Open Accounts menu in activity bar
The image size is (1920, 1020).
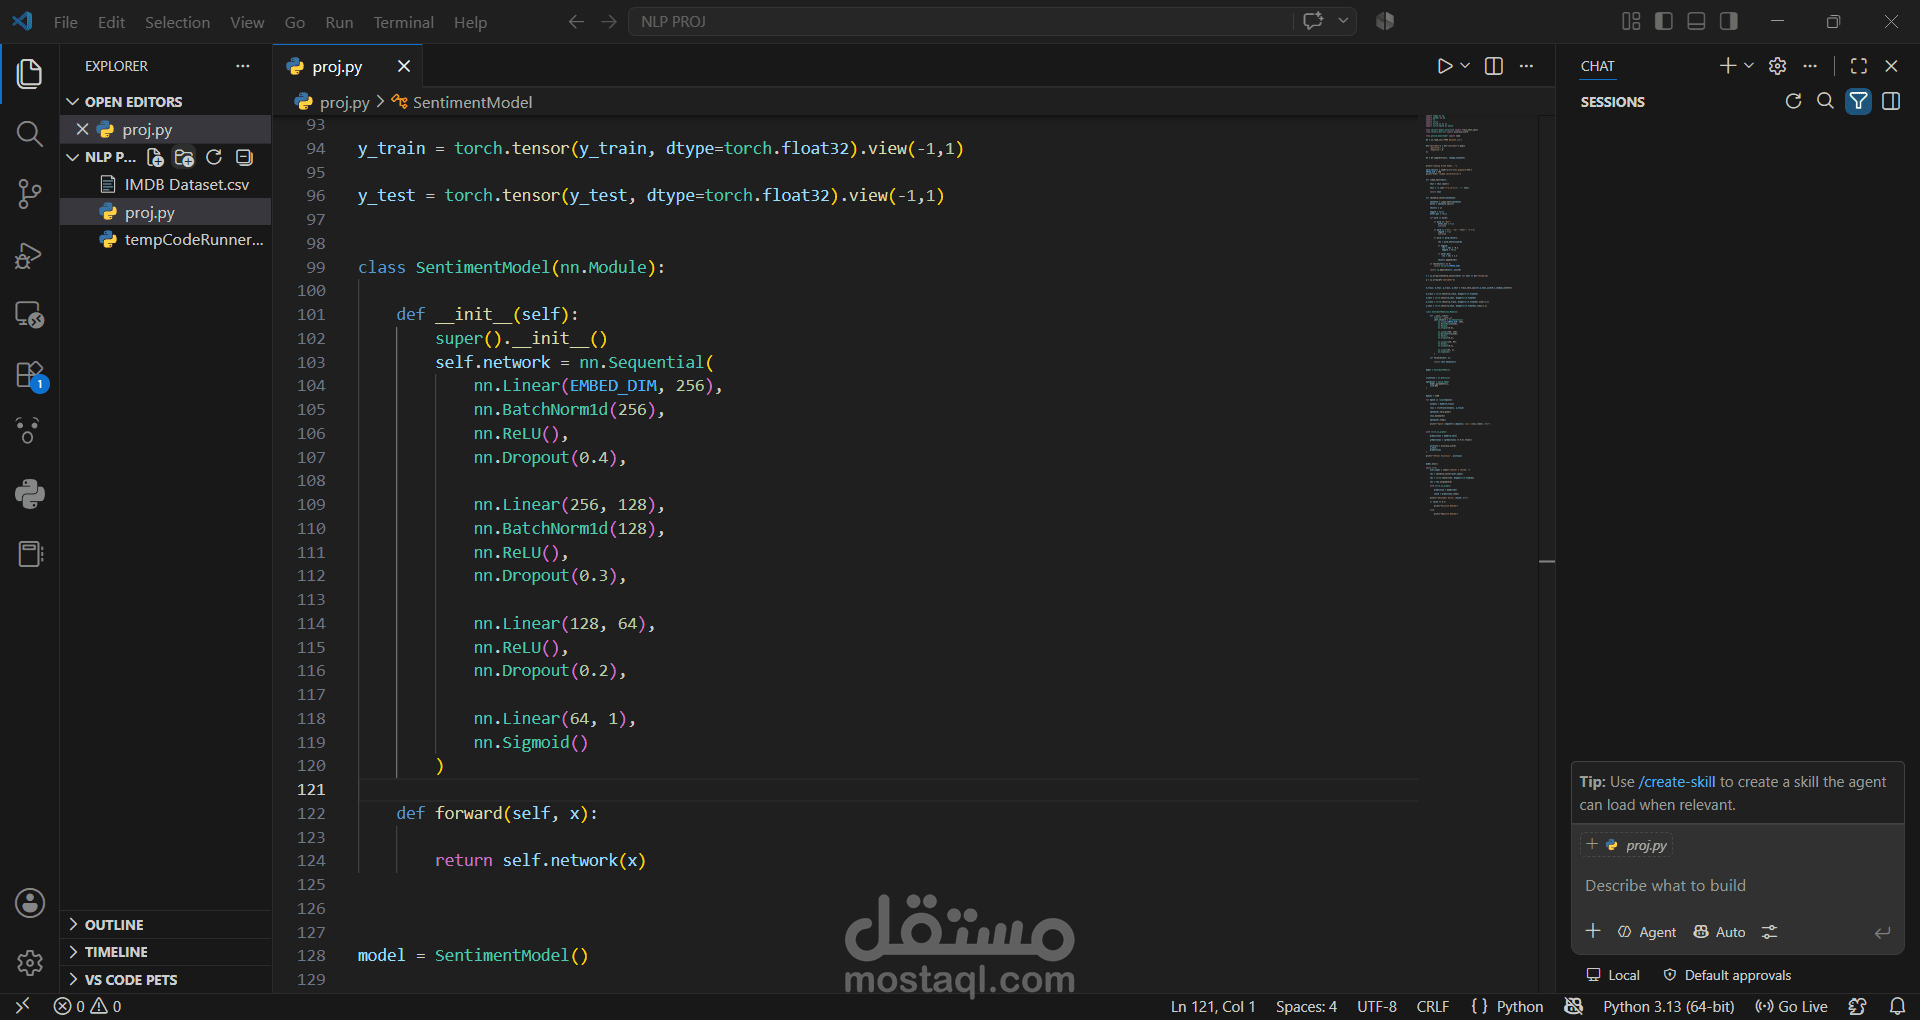point(29,903)
